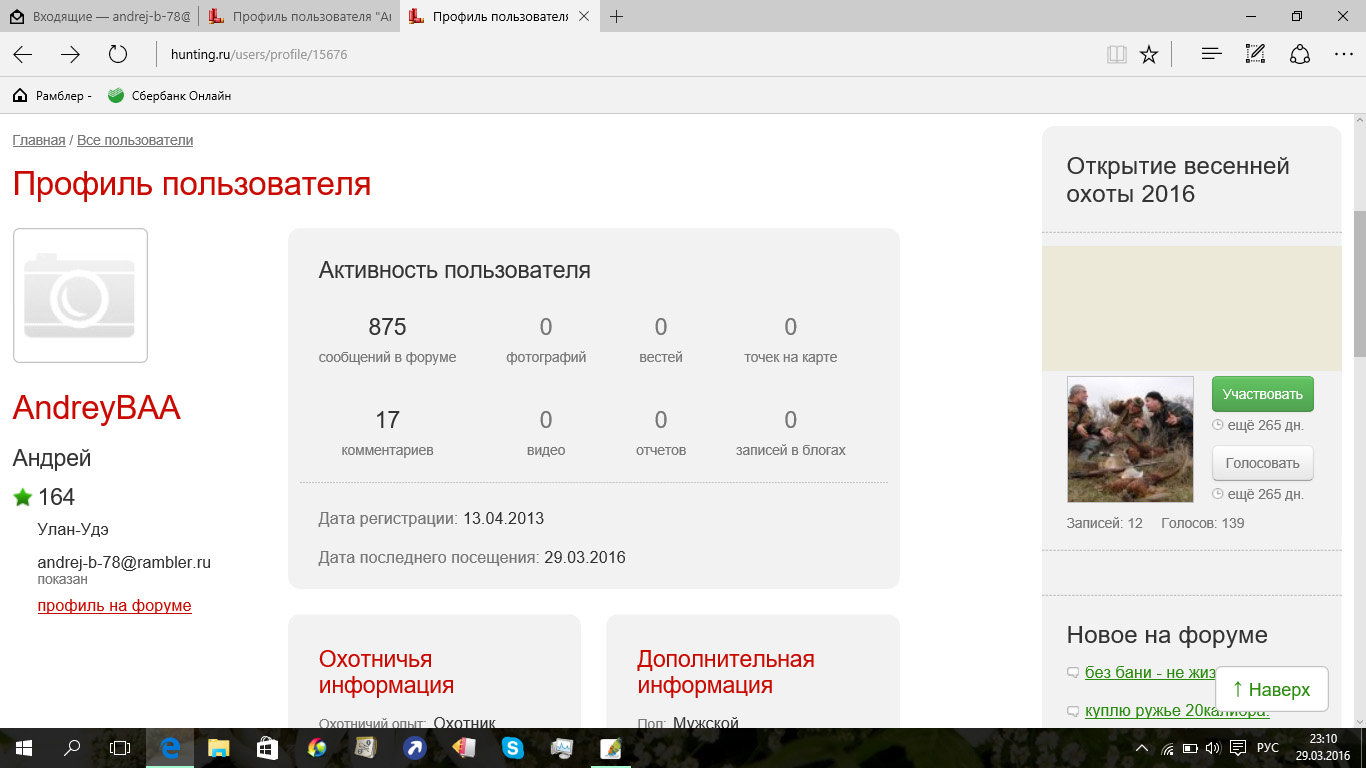Show hidden system tray icons
The image size is (1366, 768).
(x=1143, y=748)
